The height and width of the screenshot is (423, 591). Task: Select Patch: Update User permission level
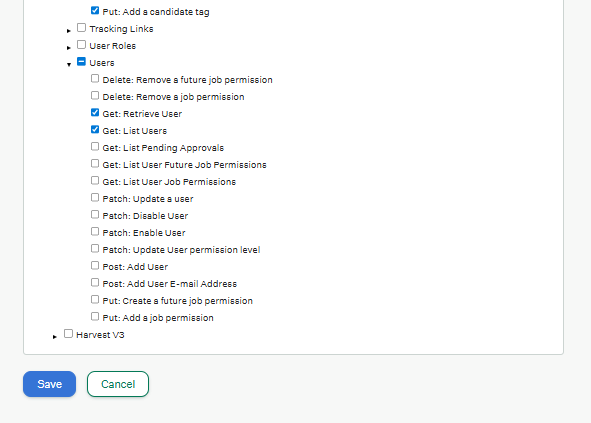[95, 248]
